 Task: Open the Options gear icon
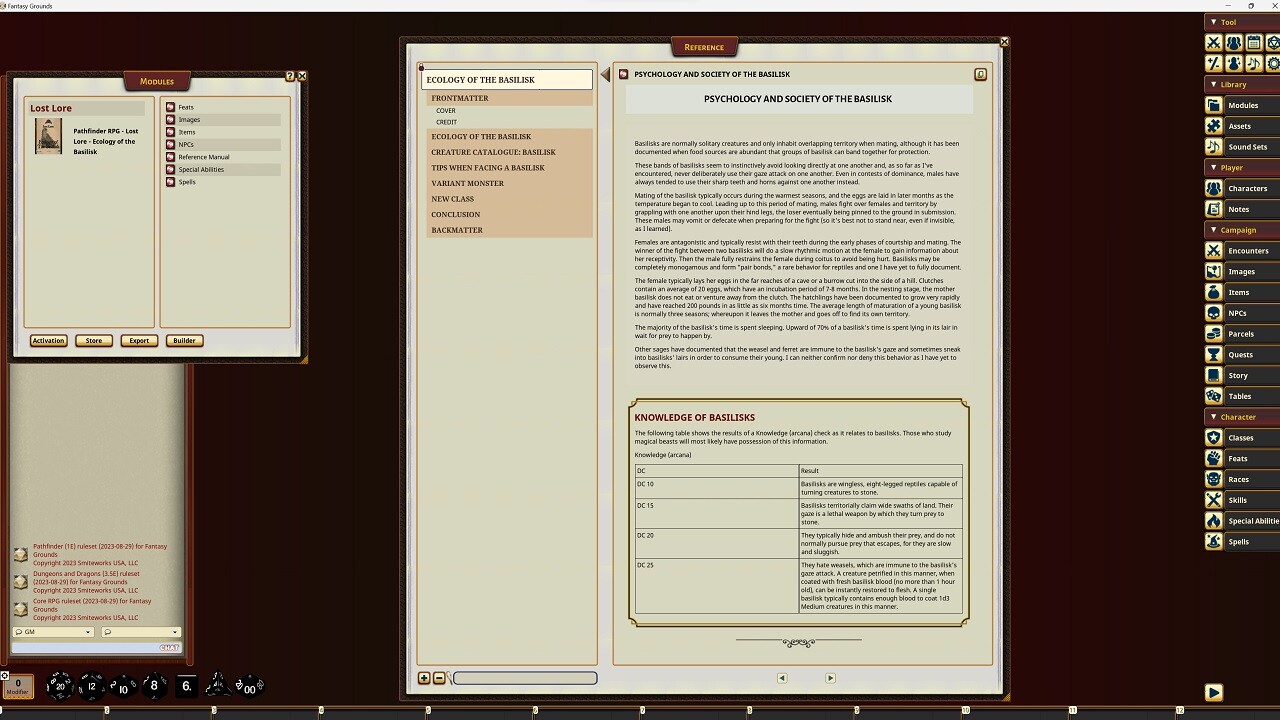click(x=1273, y=63)
